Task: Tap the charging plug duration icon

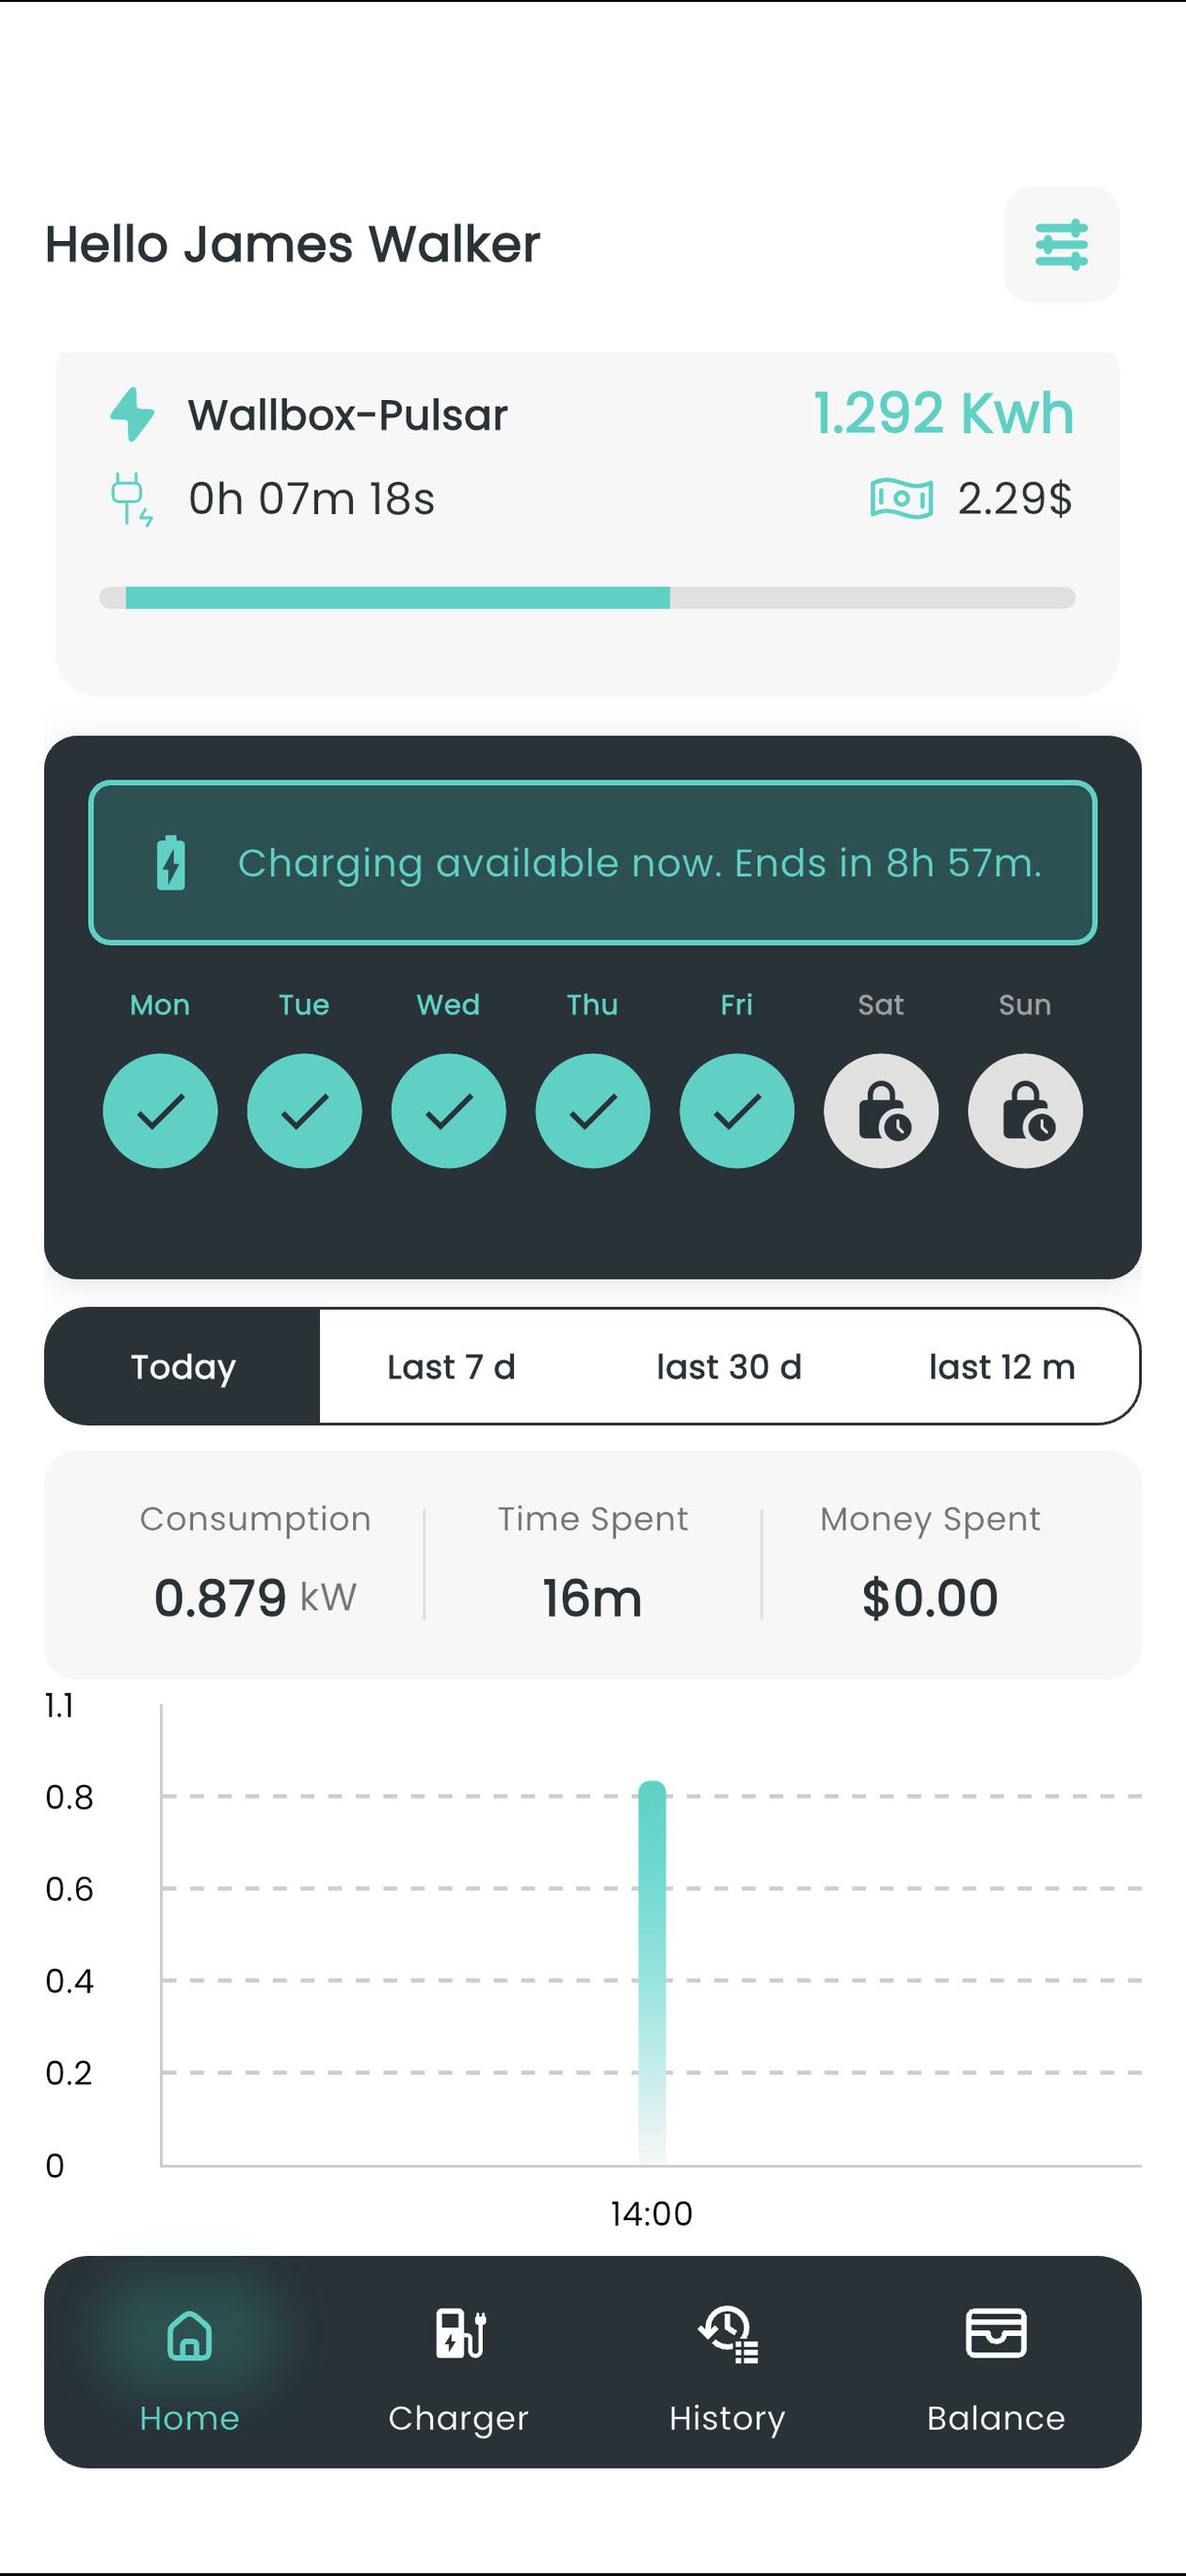Action: (131, 499)
